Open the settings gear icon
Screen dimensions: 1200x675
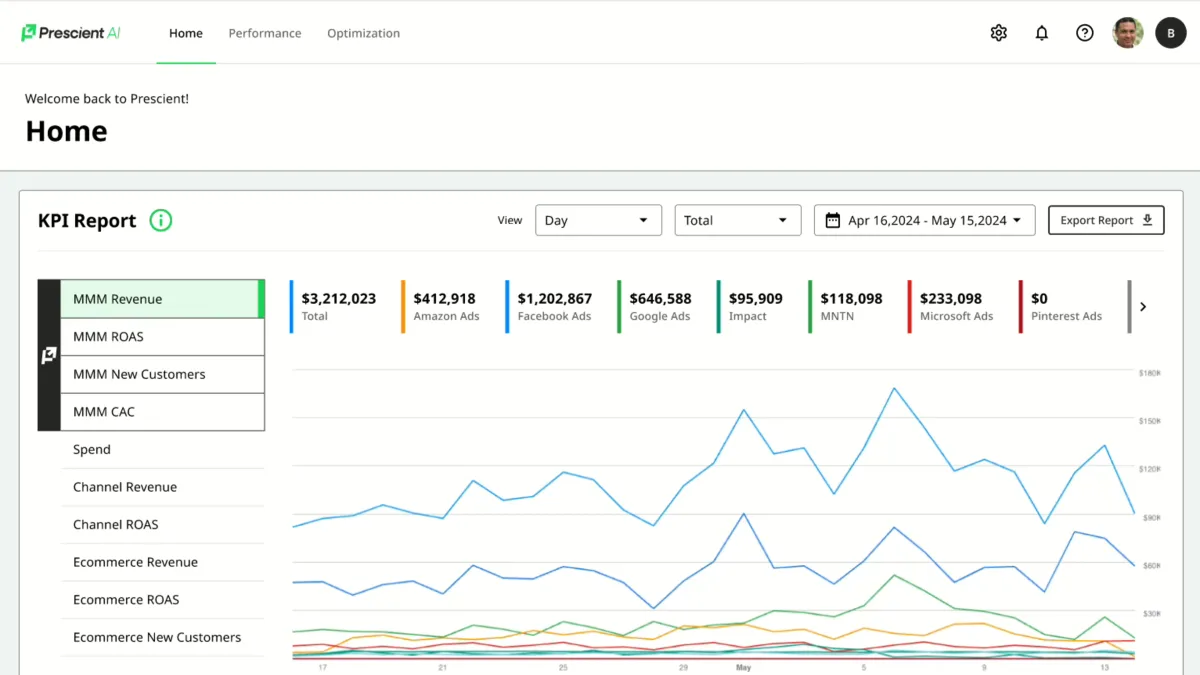998,33
